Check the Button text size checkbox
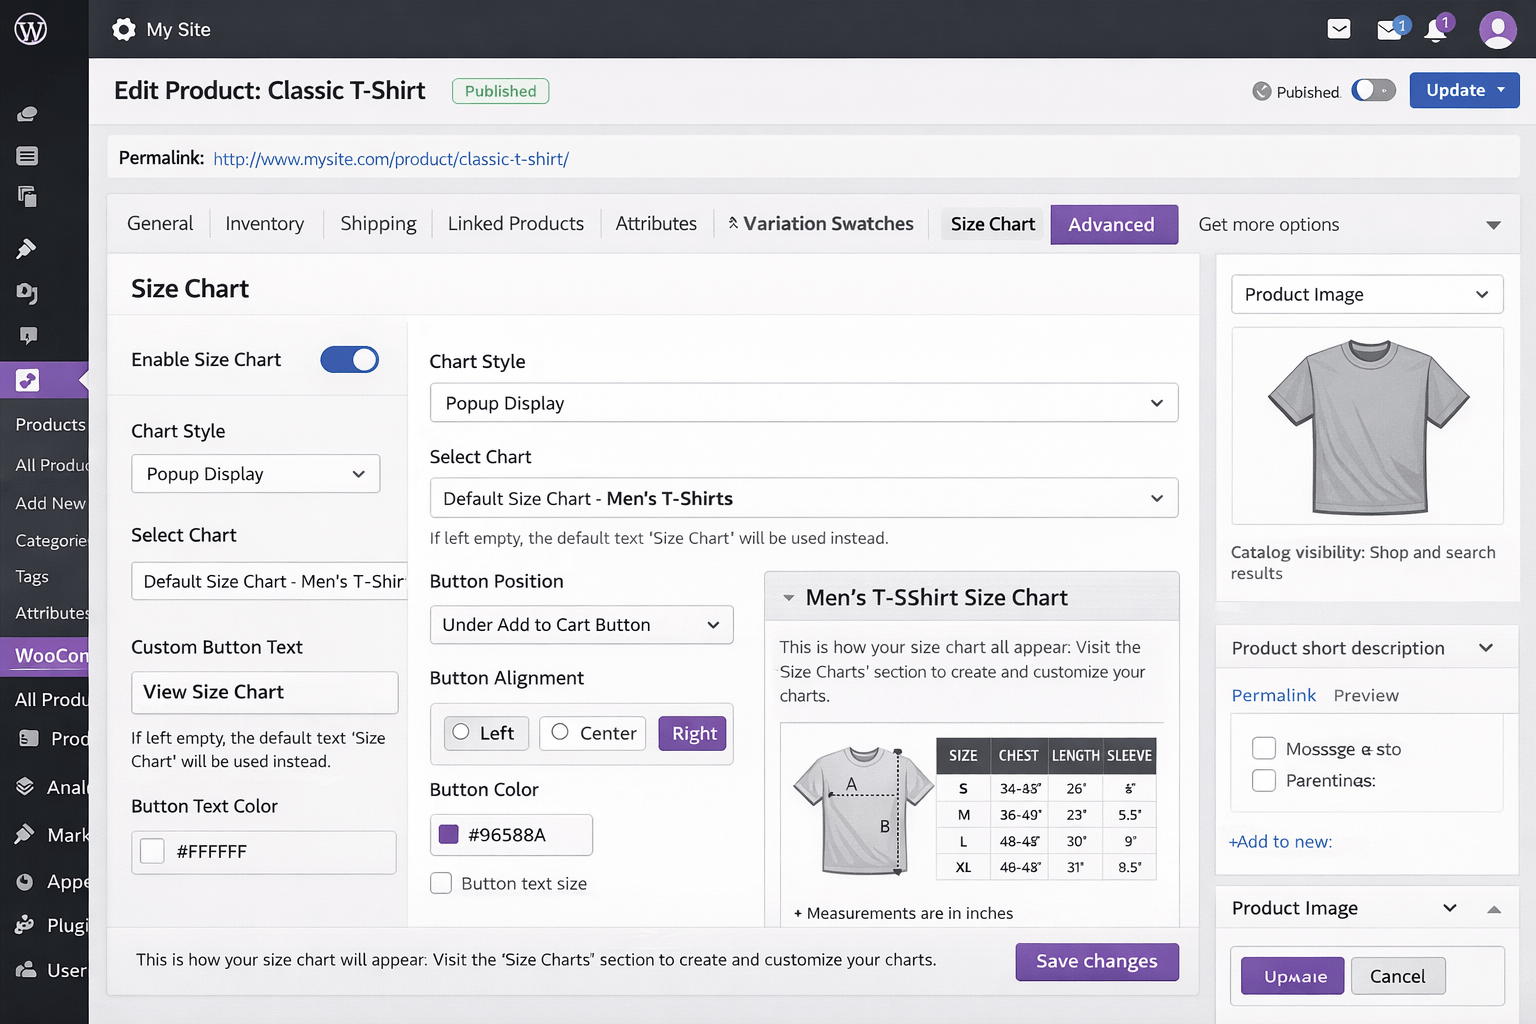This screenshot has width=1536, height=1024. pyautogui.click(x=441, y=883)
